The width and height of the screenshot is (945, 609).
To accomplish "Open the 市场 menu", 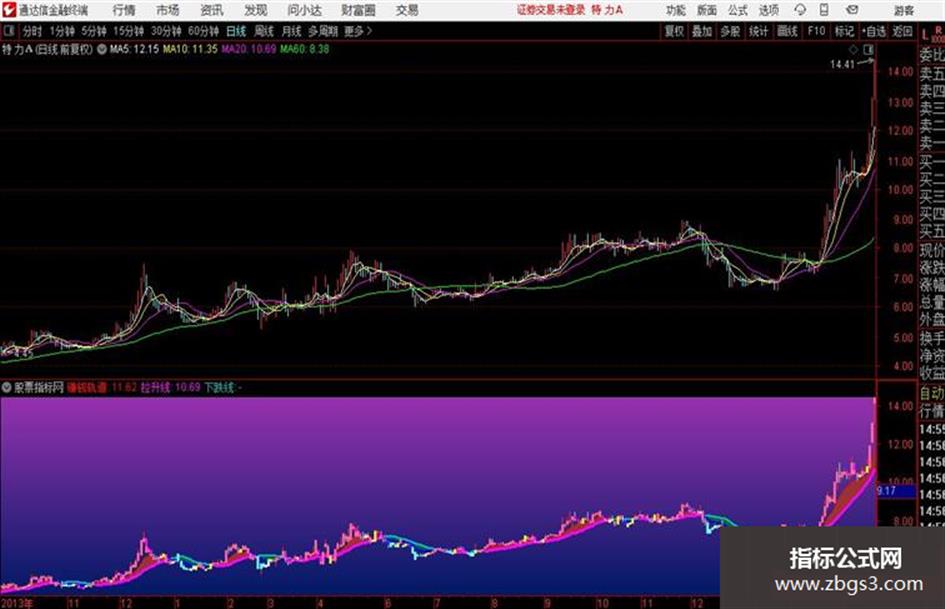I will click(168, 10).
